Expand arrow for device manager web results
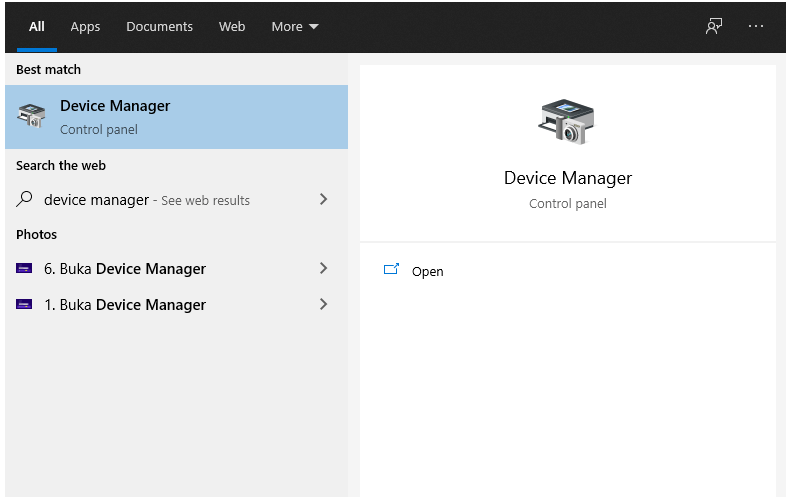Image resolution: width=789 pixels, height=500 pixels. [x=324, y=199]
